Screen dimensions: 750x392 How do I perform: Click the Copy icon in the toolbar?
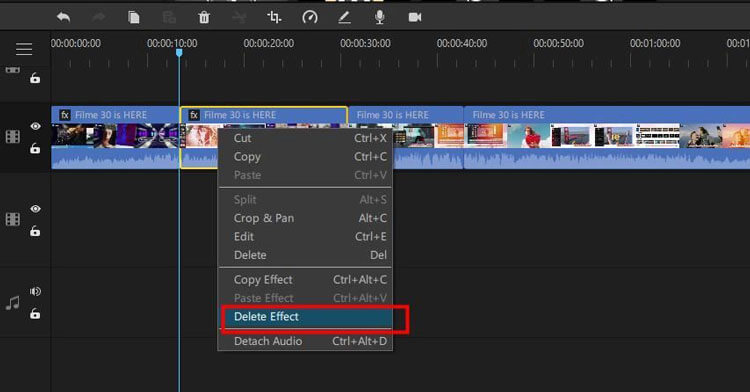click(x=133, y=18)
